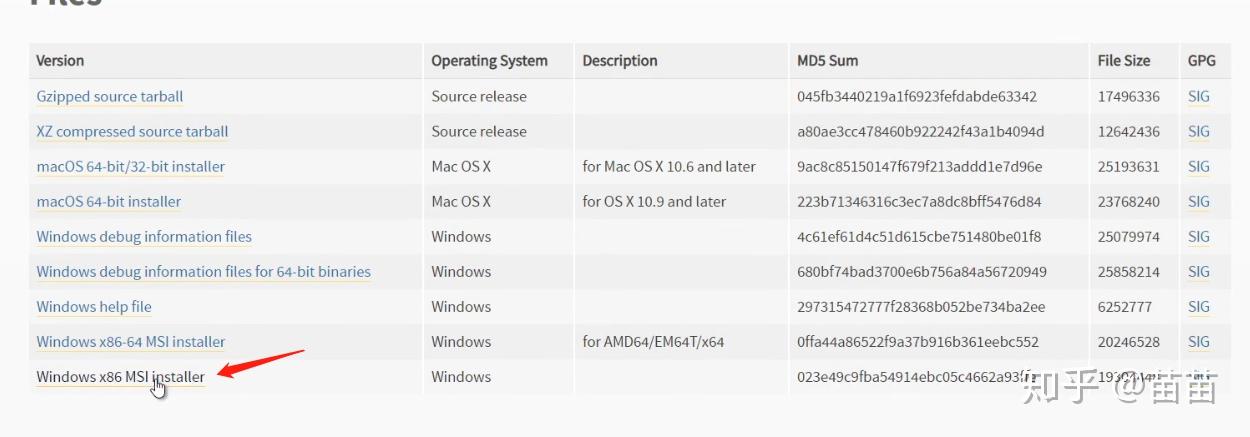Open SIG for Windows x86-64 MSI installer
1250x437 pixels.
1199,342
